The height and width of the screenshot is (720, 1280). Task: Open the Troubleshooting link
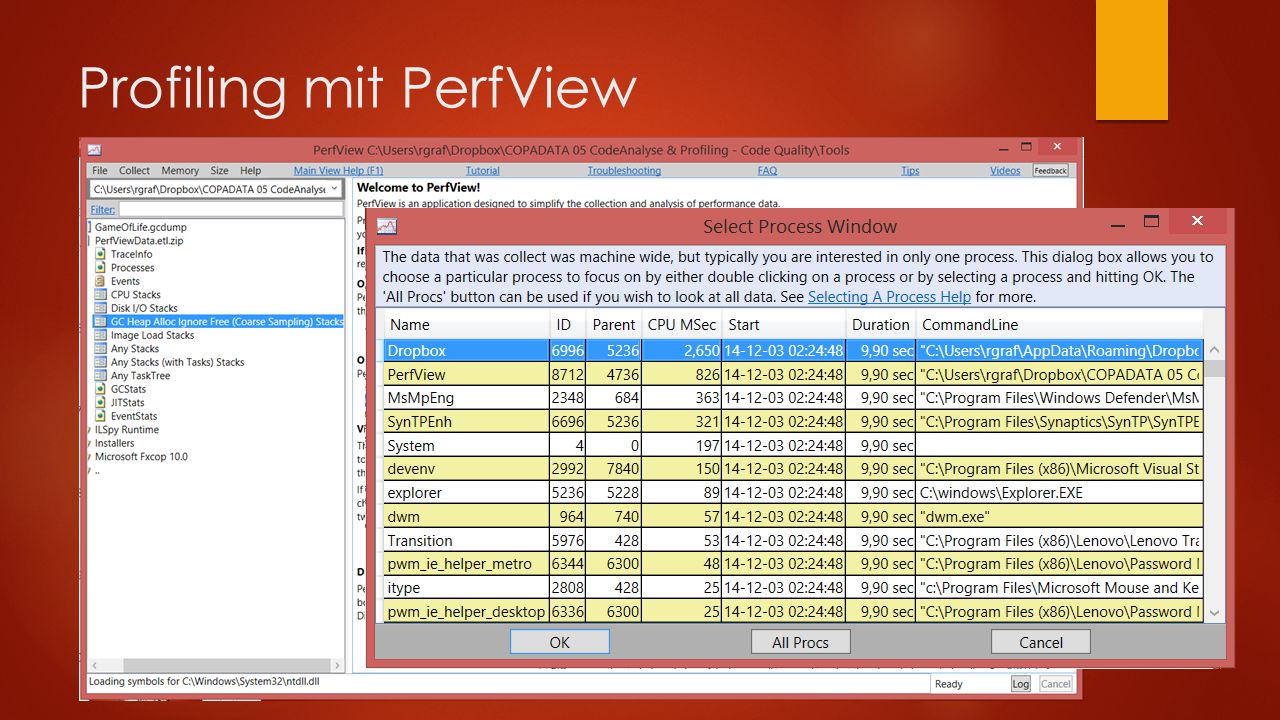pos(624,171)
